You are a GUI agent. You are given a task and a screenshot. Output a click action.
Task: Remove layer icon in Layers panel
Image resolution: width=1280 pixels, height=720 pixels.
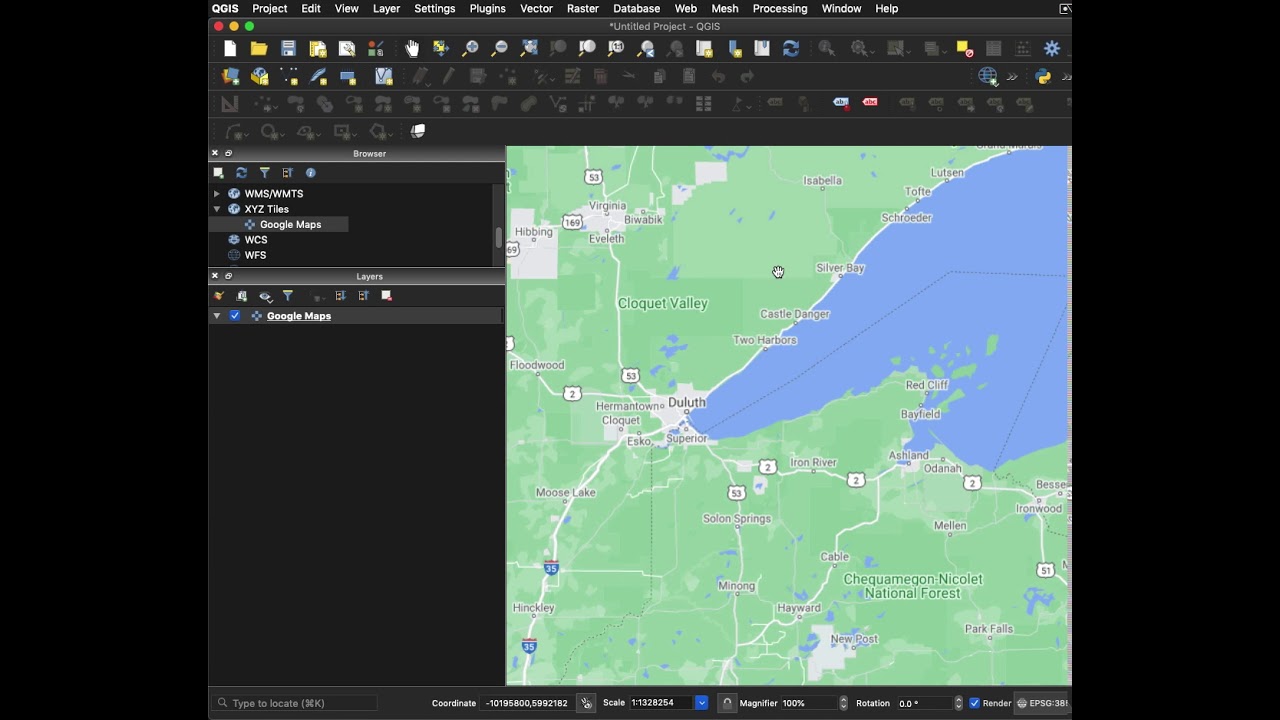point(386,296)
